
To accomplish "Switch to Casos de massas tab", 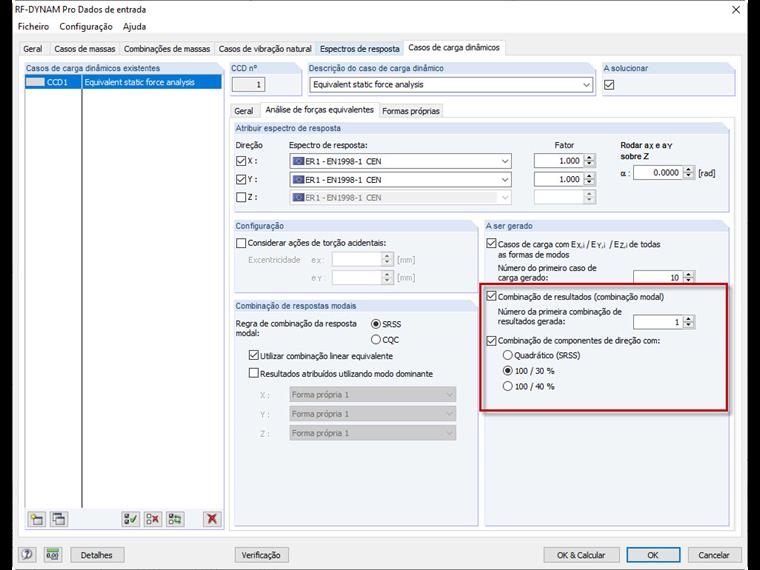I will click(85, 49).
